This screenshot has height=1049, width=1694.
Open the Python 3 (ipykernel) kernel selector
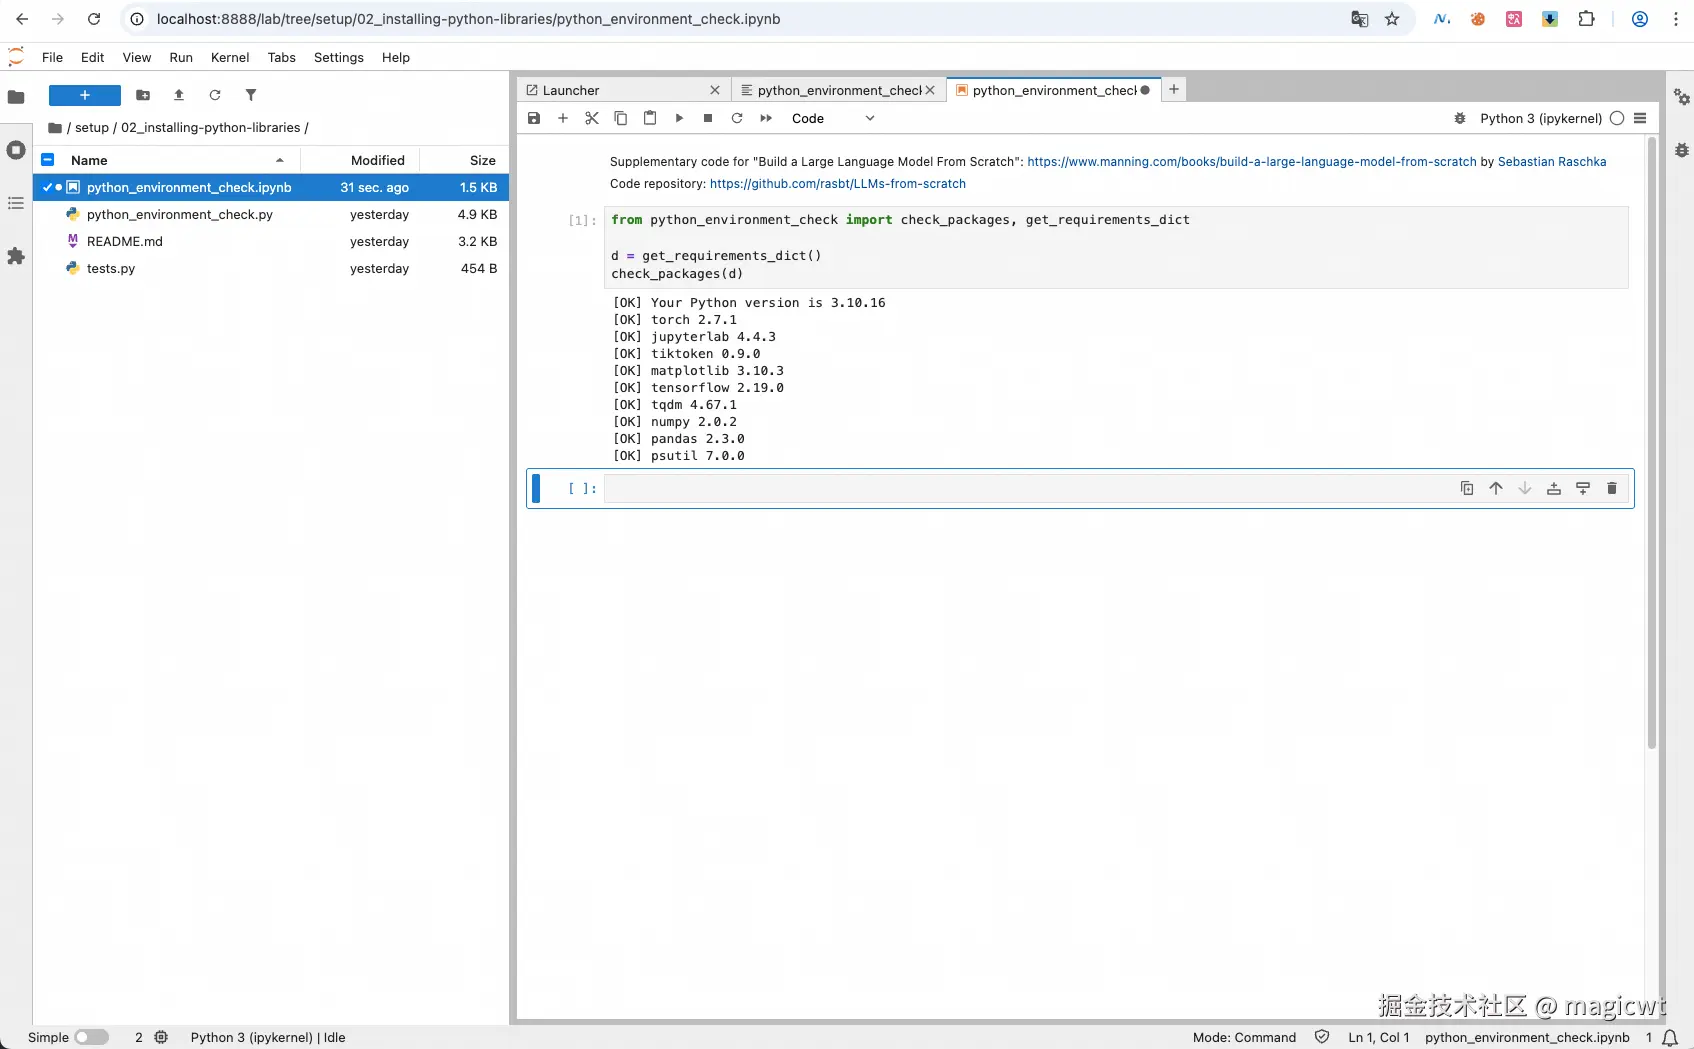[1541, 118]
